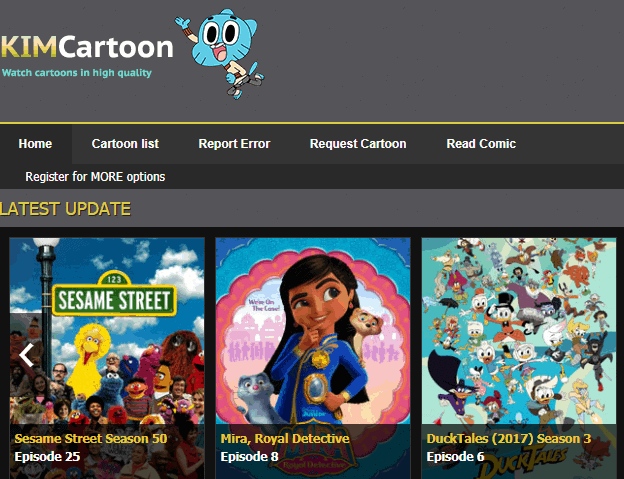Open Episode 6 of DuckTales
The height and width of the screenshot is (479, 624).
455,457
